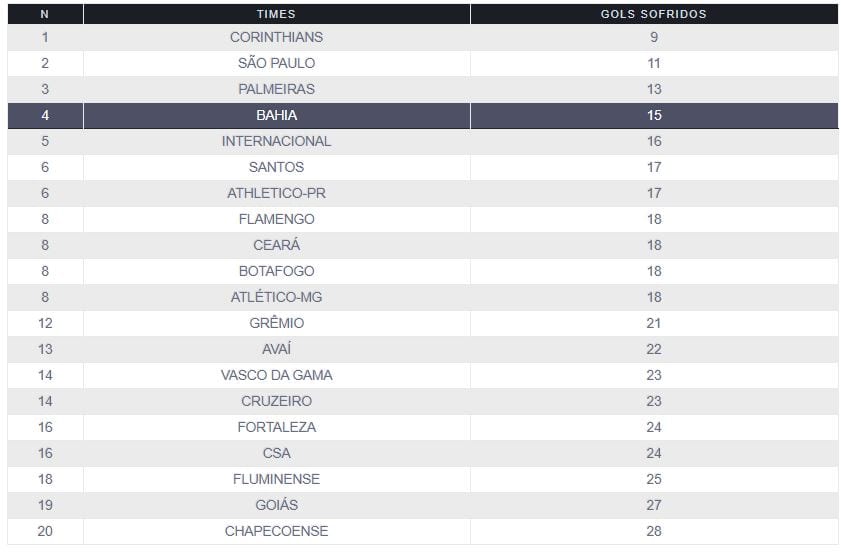Click the ATHLETICO-PR team name

click(x=276, y=193)
